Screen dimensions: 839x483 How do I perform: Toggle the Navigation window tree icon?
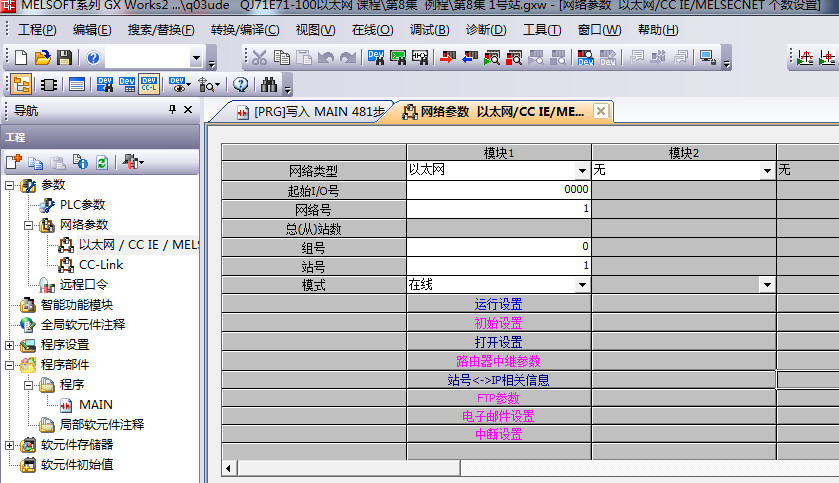tap(21, 85)
